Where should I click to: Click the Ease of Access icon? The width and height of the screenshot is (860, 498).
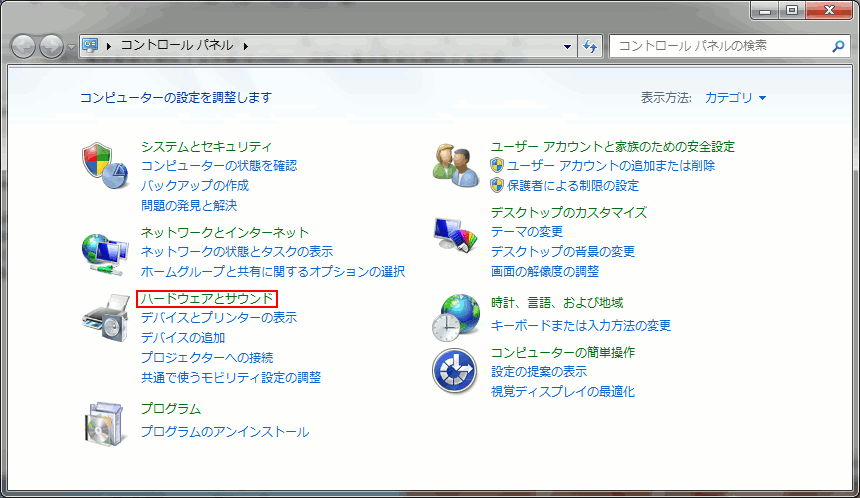(455, 371)
